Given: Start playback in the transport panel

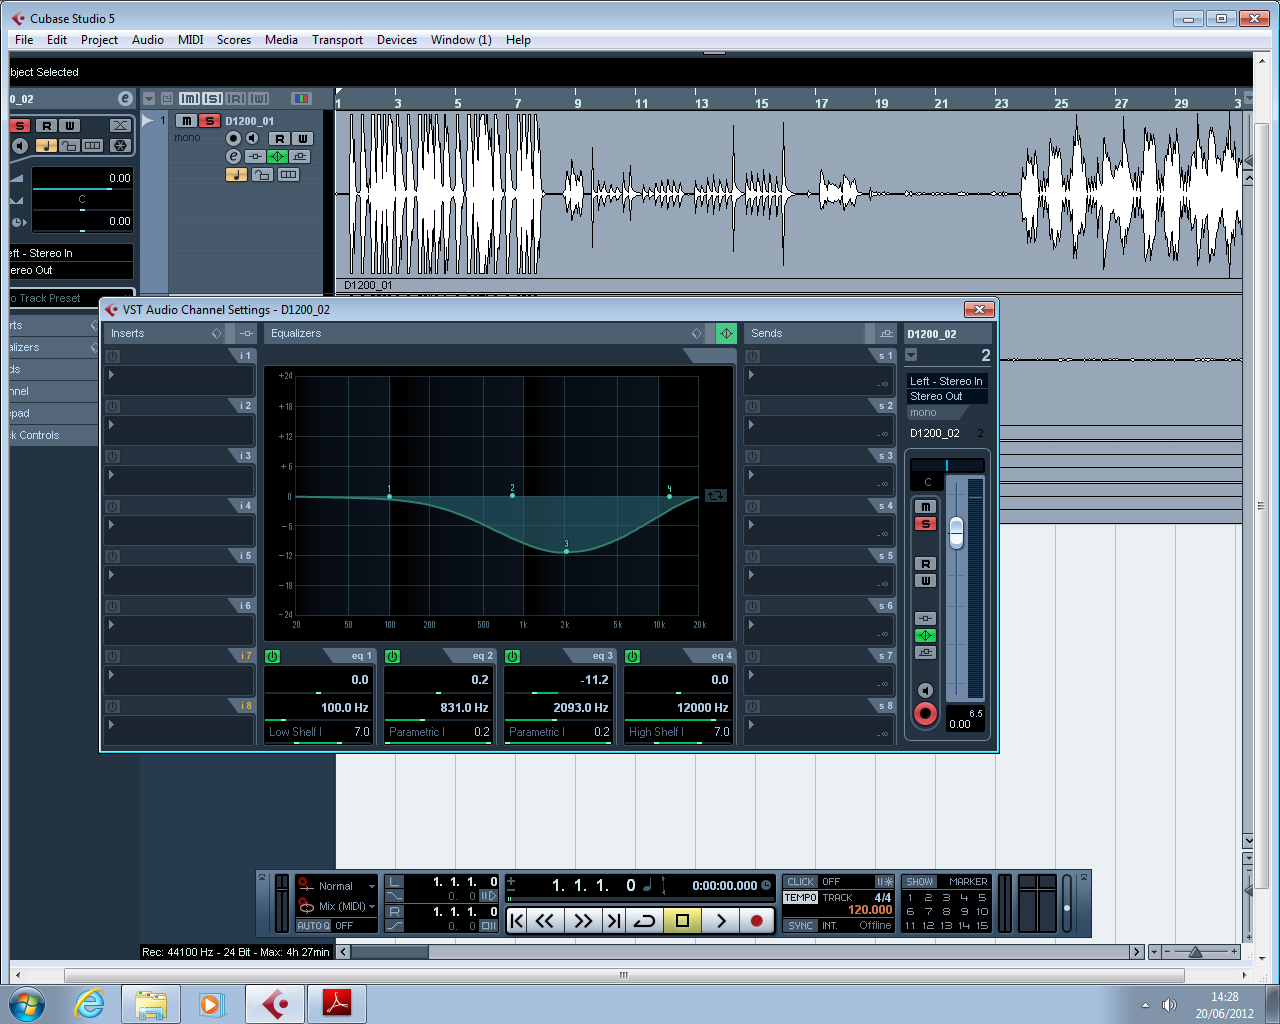Looking at the screenshot, I should [x=721, y=921].
